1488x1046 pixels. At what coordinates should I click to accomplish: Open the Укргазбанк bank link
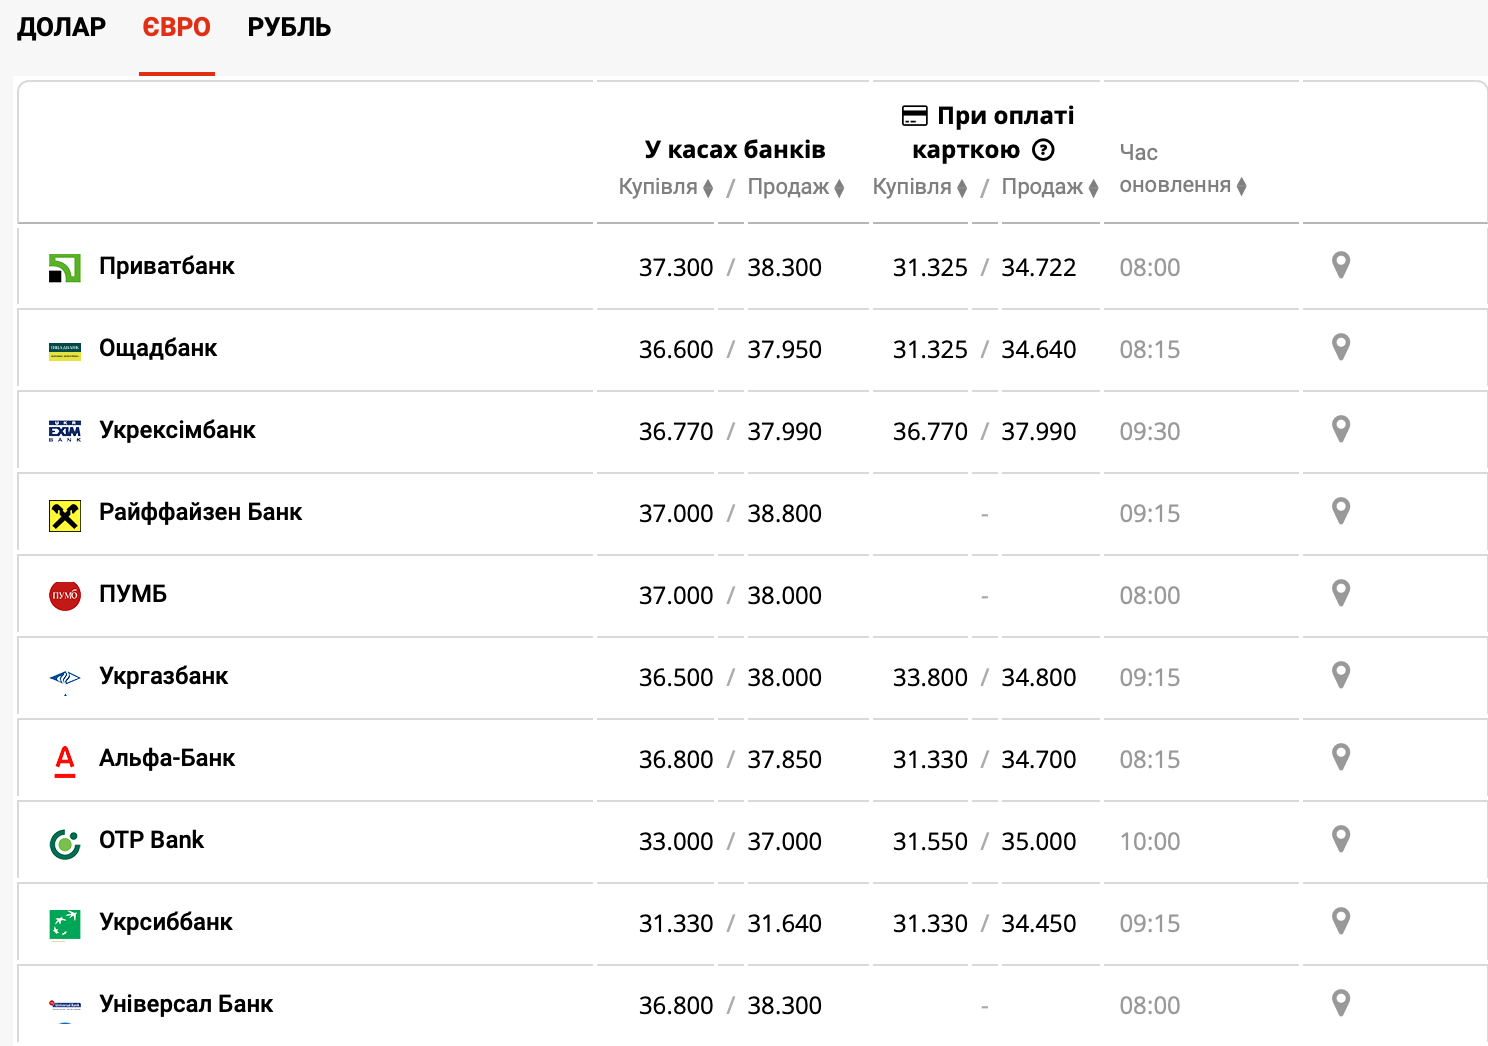tap(163, 676)
